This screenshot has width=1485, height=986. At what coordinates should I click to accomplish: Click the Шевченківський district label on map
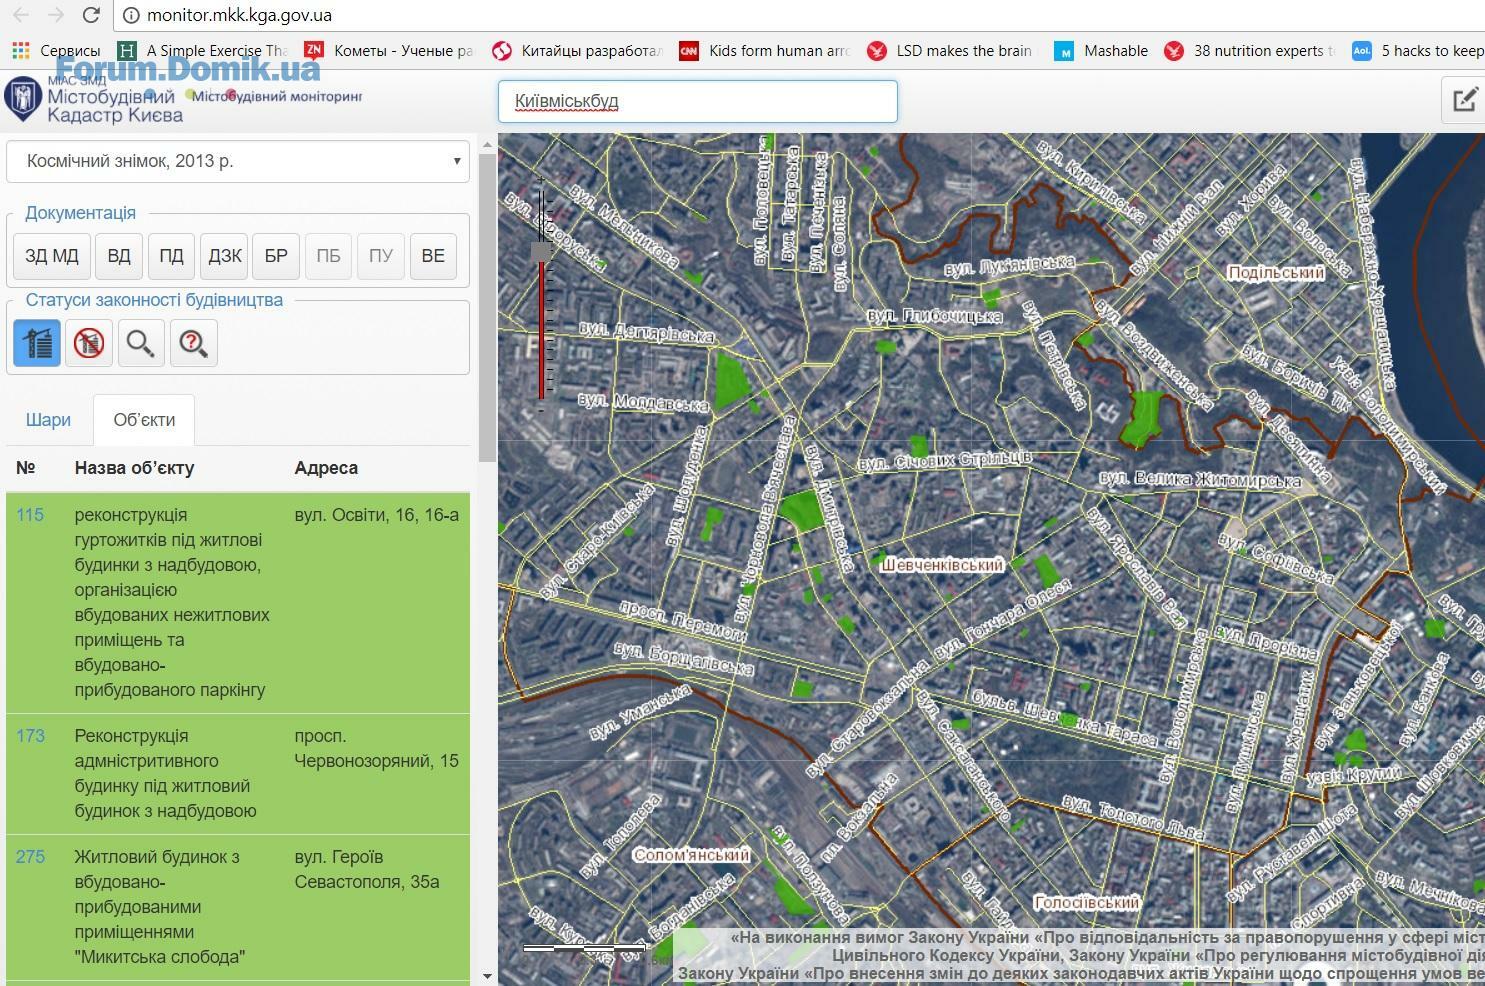click(x=942, y=565)
